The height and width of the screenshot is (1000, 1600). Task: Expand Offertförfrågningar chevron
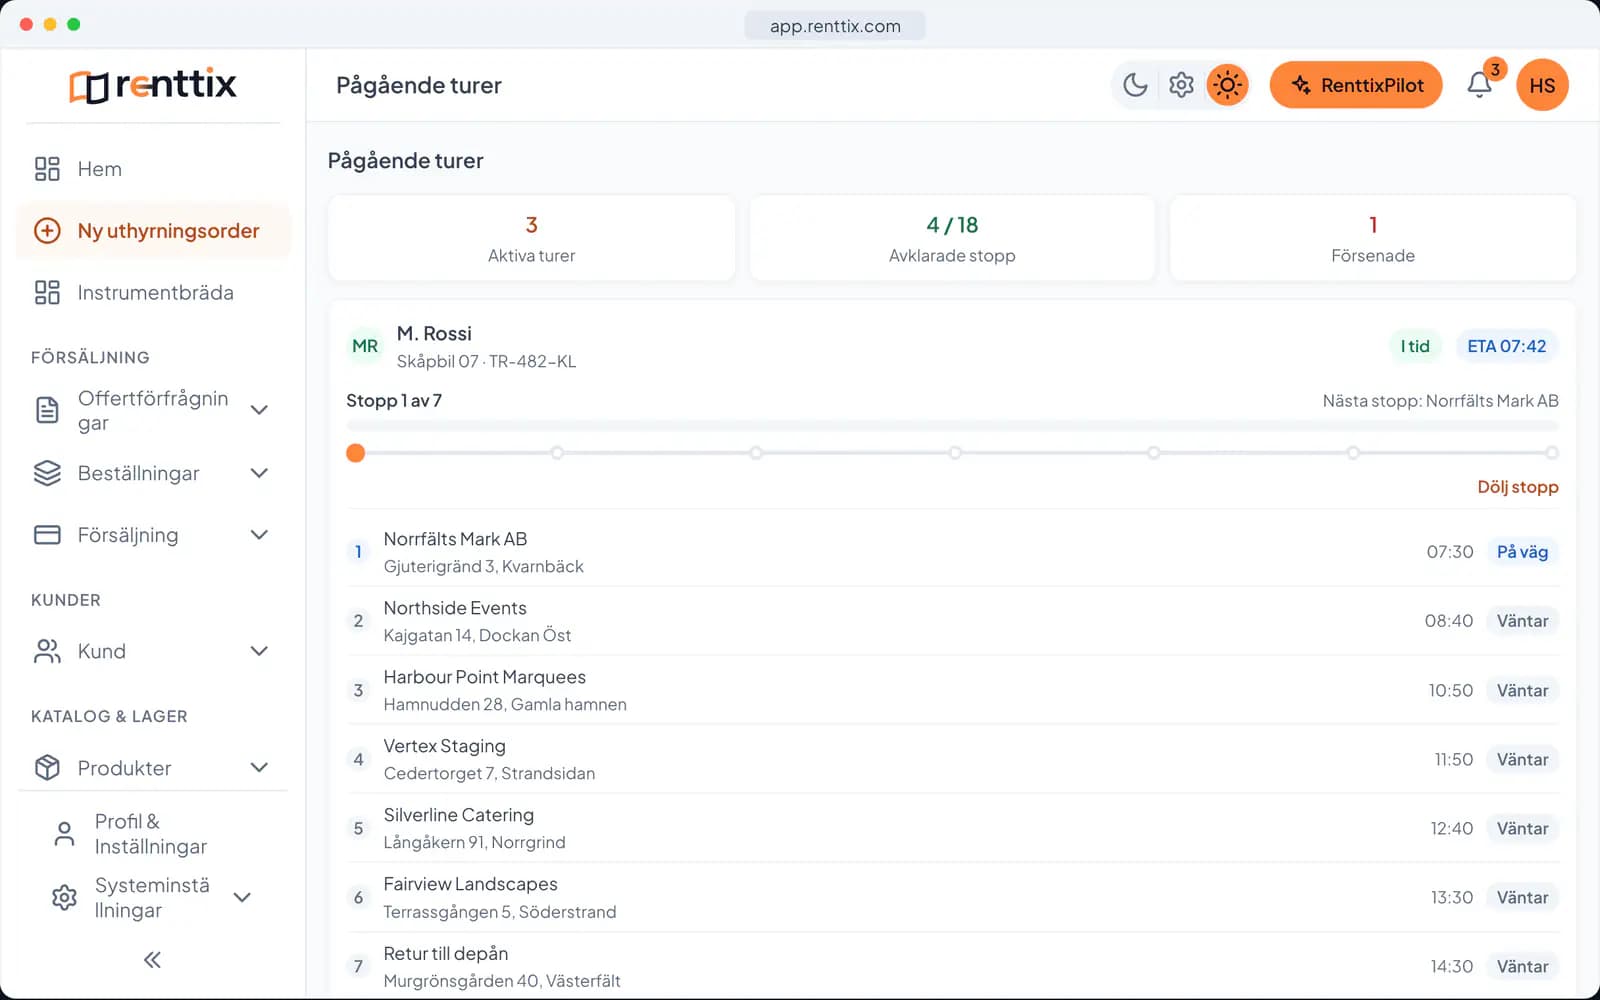[259, 410]
